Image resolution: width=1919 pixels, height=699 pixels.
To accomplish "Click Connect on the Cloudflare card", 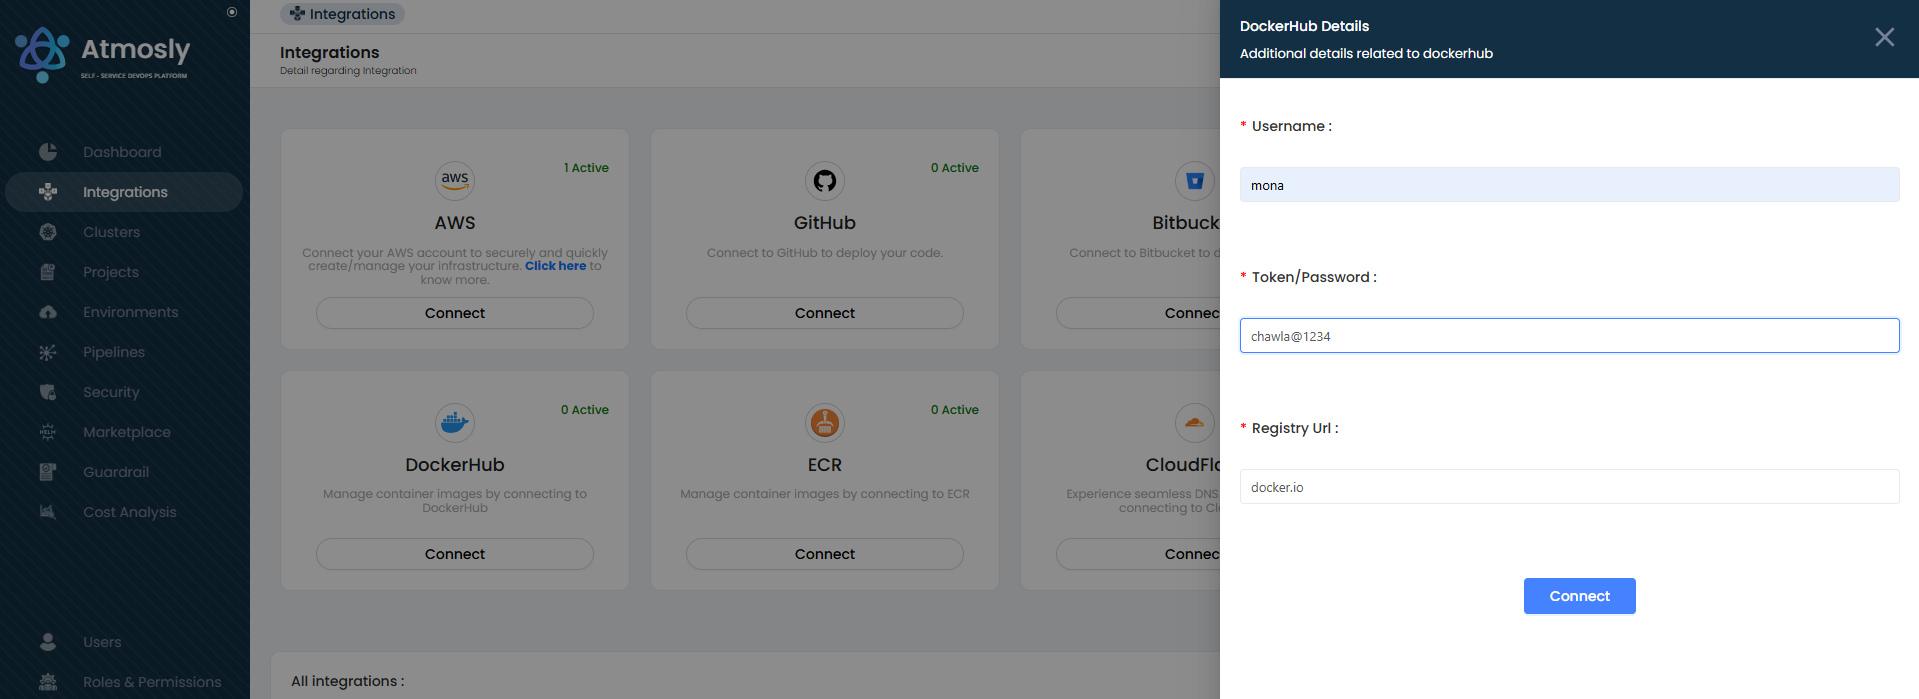I will point(1138,554).
